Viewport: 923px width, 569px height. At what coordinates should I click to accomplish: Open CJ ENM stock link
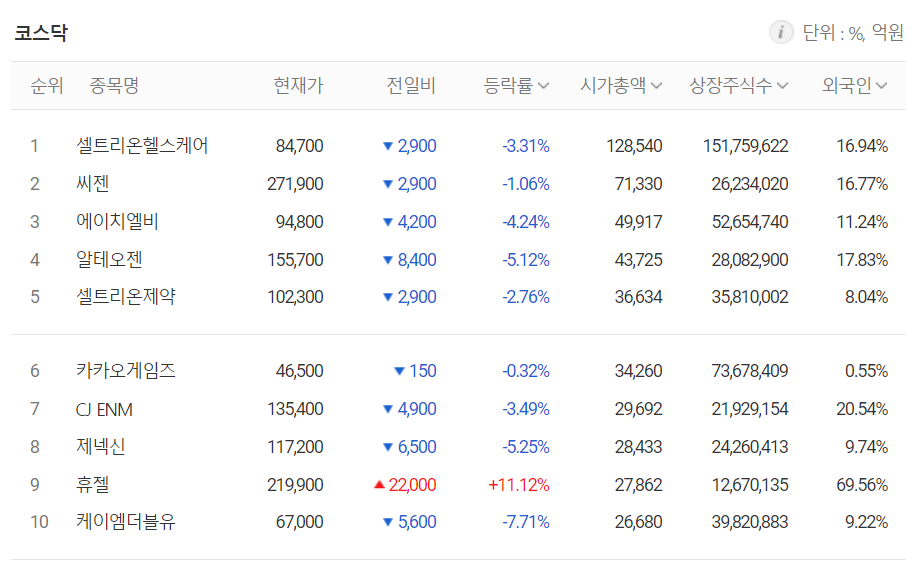click(x=104, y=409)
